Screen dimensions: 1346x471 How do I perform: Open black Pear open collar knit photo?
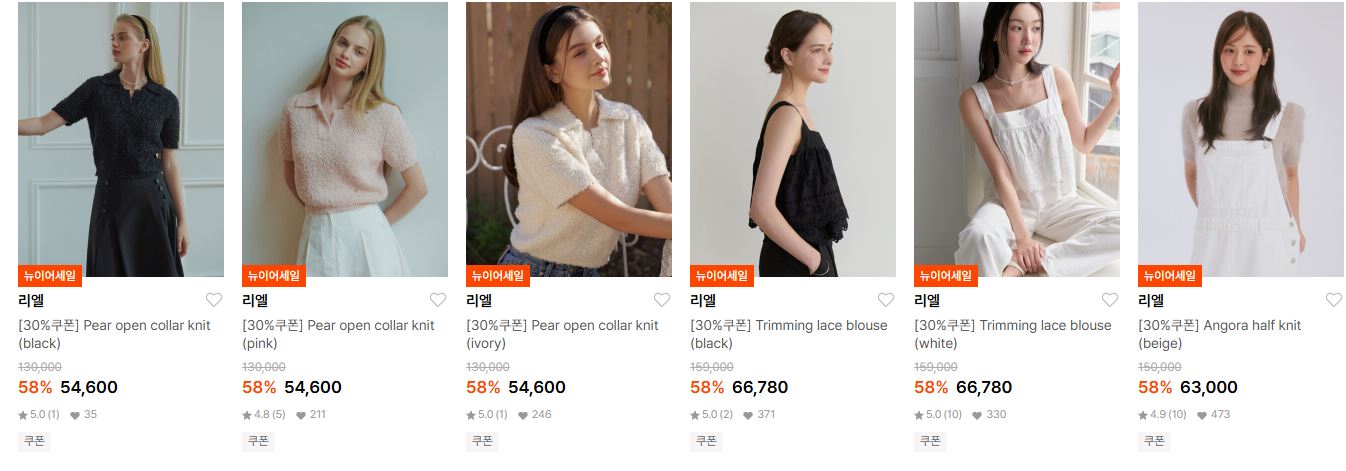click(x=121, y=139)
